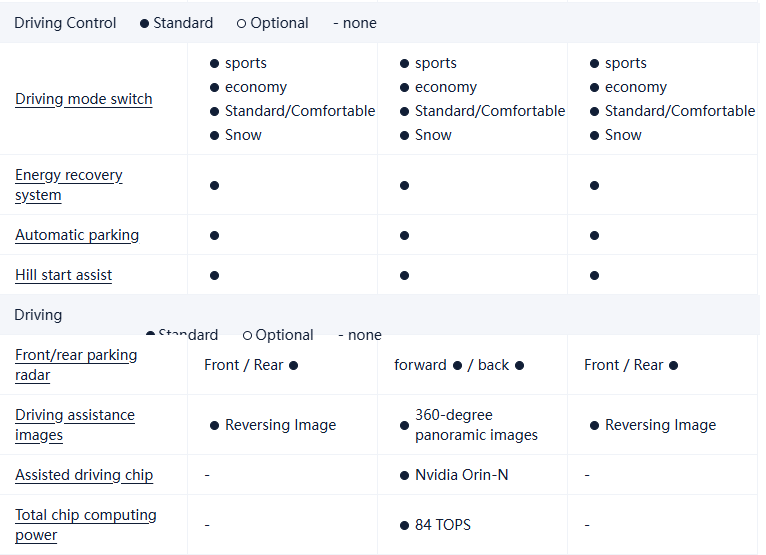Click the Energy recovery system link
The image size is (766, 555).
point(68,185)
